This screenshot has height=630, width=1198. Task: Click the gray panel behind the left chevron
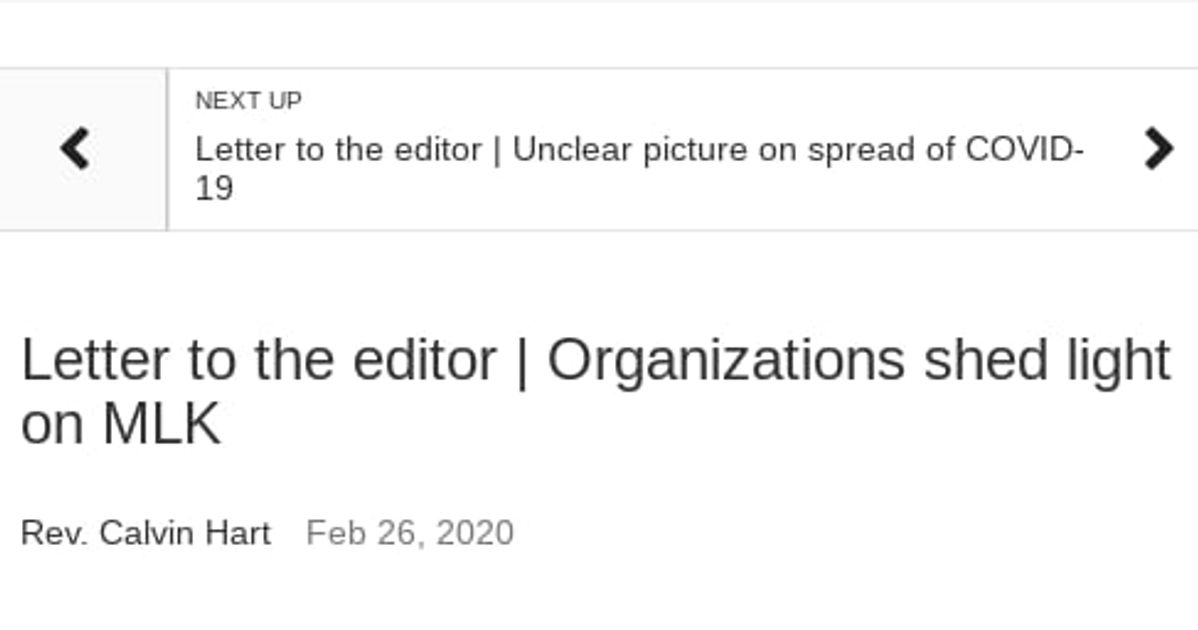(83, 149)
